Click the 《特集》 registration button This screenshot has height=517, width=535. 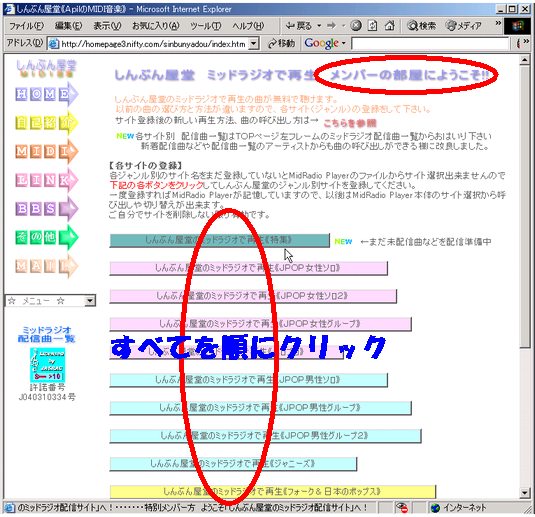coord(219,241)
